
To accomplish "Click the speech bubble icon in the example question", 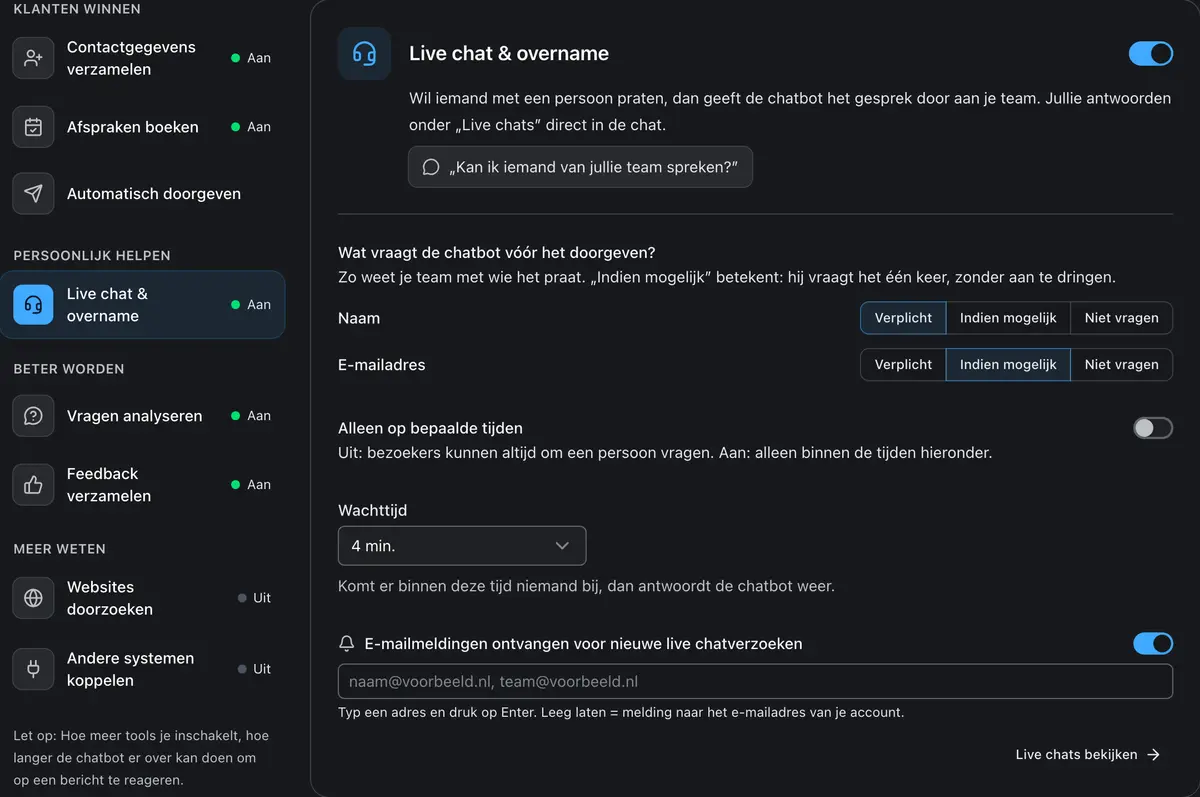I will [431, 167].
